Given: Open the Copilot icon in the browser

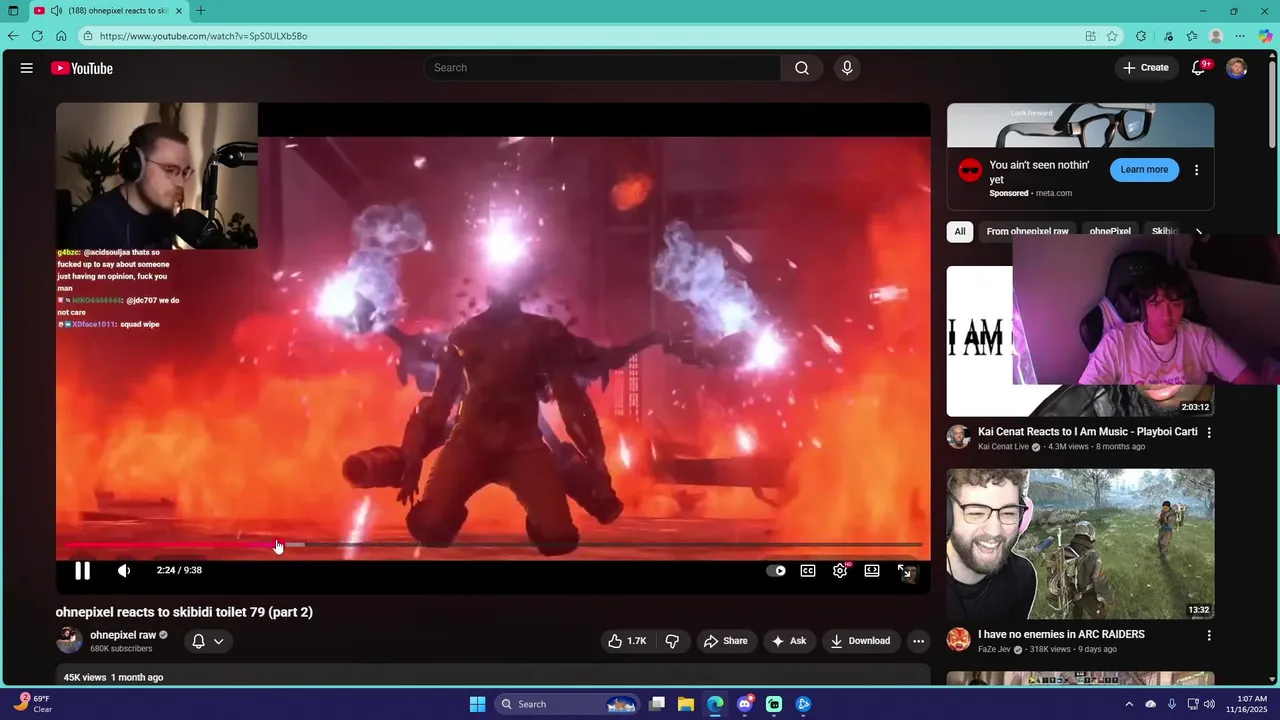Looking at the screenshot, I should coord(1265,36).
